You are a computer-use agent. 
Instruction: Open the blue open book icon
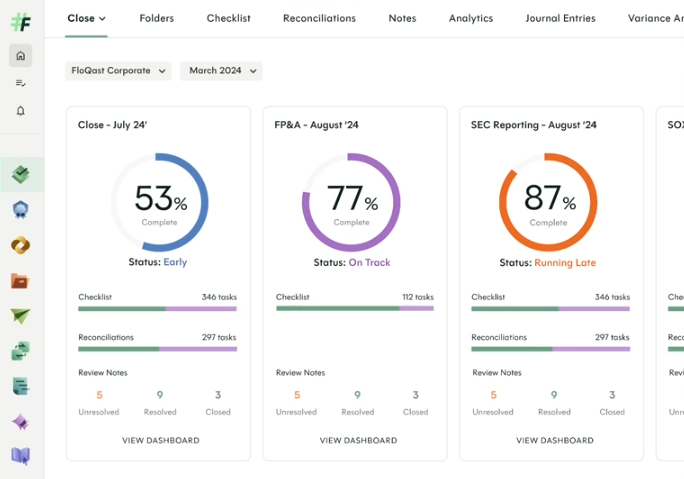21,457
